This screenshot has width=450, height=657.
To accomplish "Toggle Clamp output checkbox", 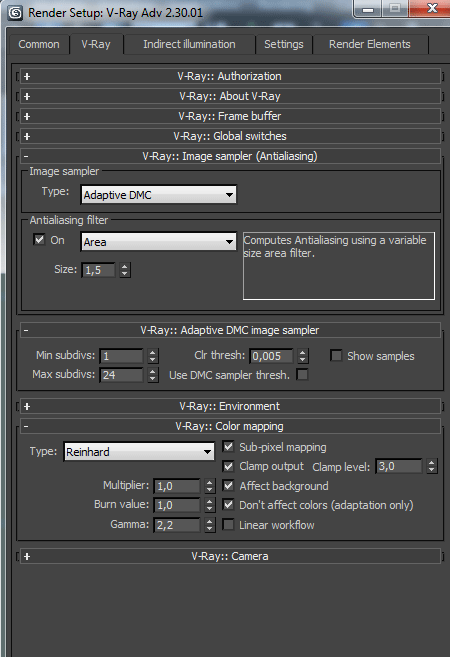I will click(228, 466).
